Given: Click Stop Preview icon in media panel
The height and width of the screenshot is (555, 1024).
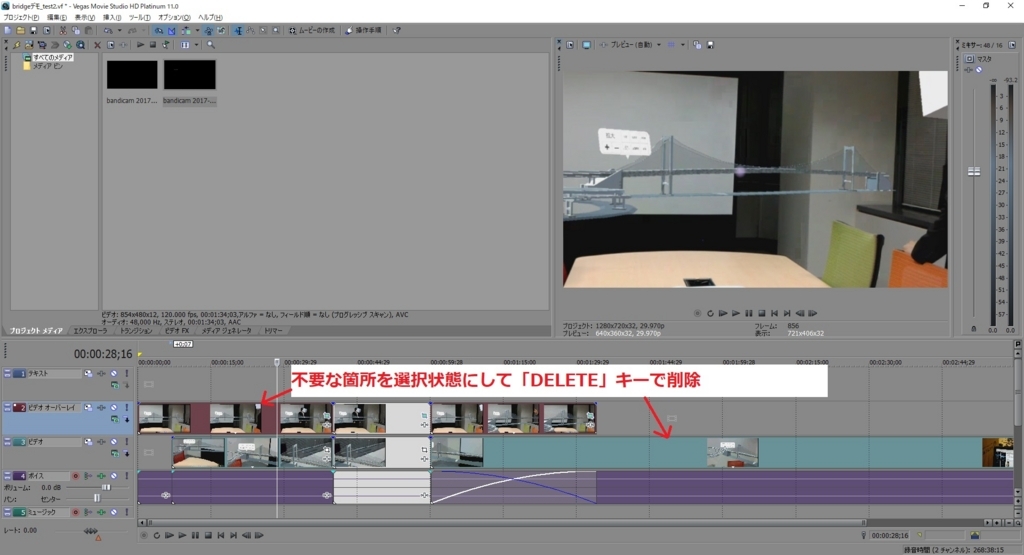Looking at the screenshot, I should click(153, 45).
